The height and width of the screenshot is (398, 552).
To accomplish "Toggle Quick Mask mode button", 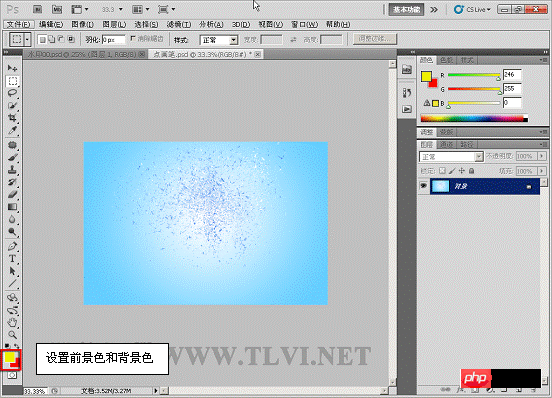I will [12, 375].
